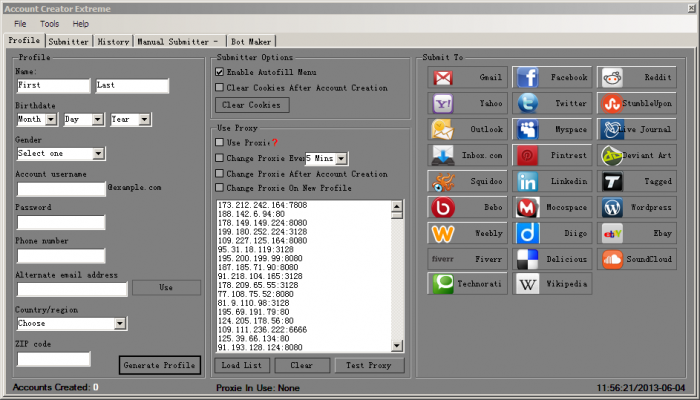Open the File menu
Image resolution: width=700 pixels, height=400 pixels.
[x=20, y=24]
